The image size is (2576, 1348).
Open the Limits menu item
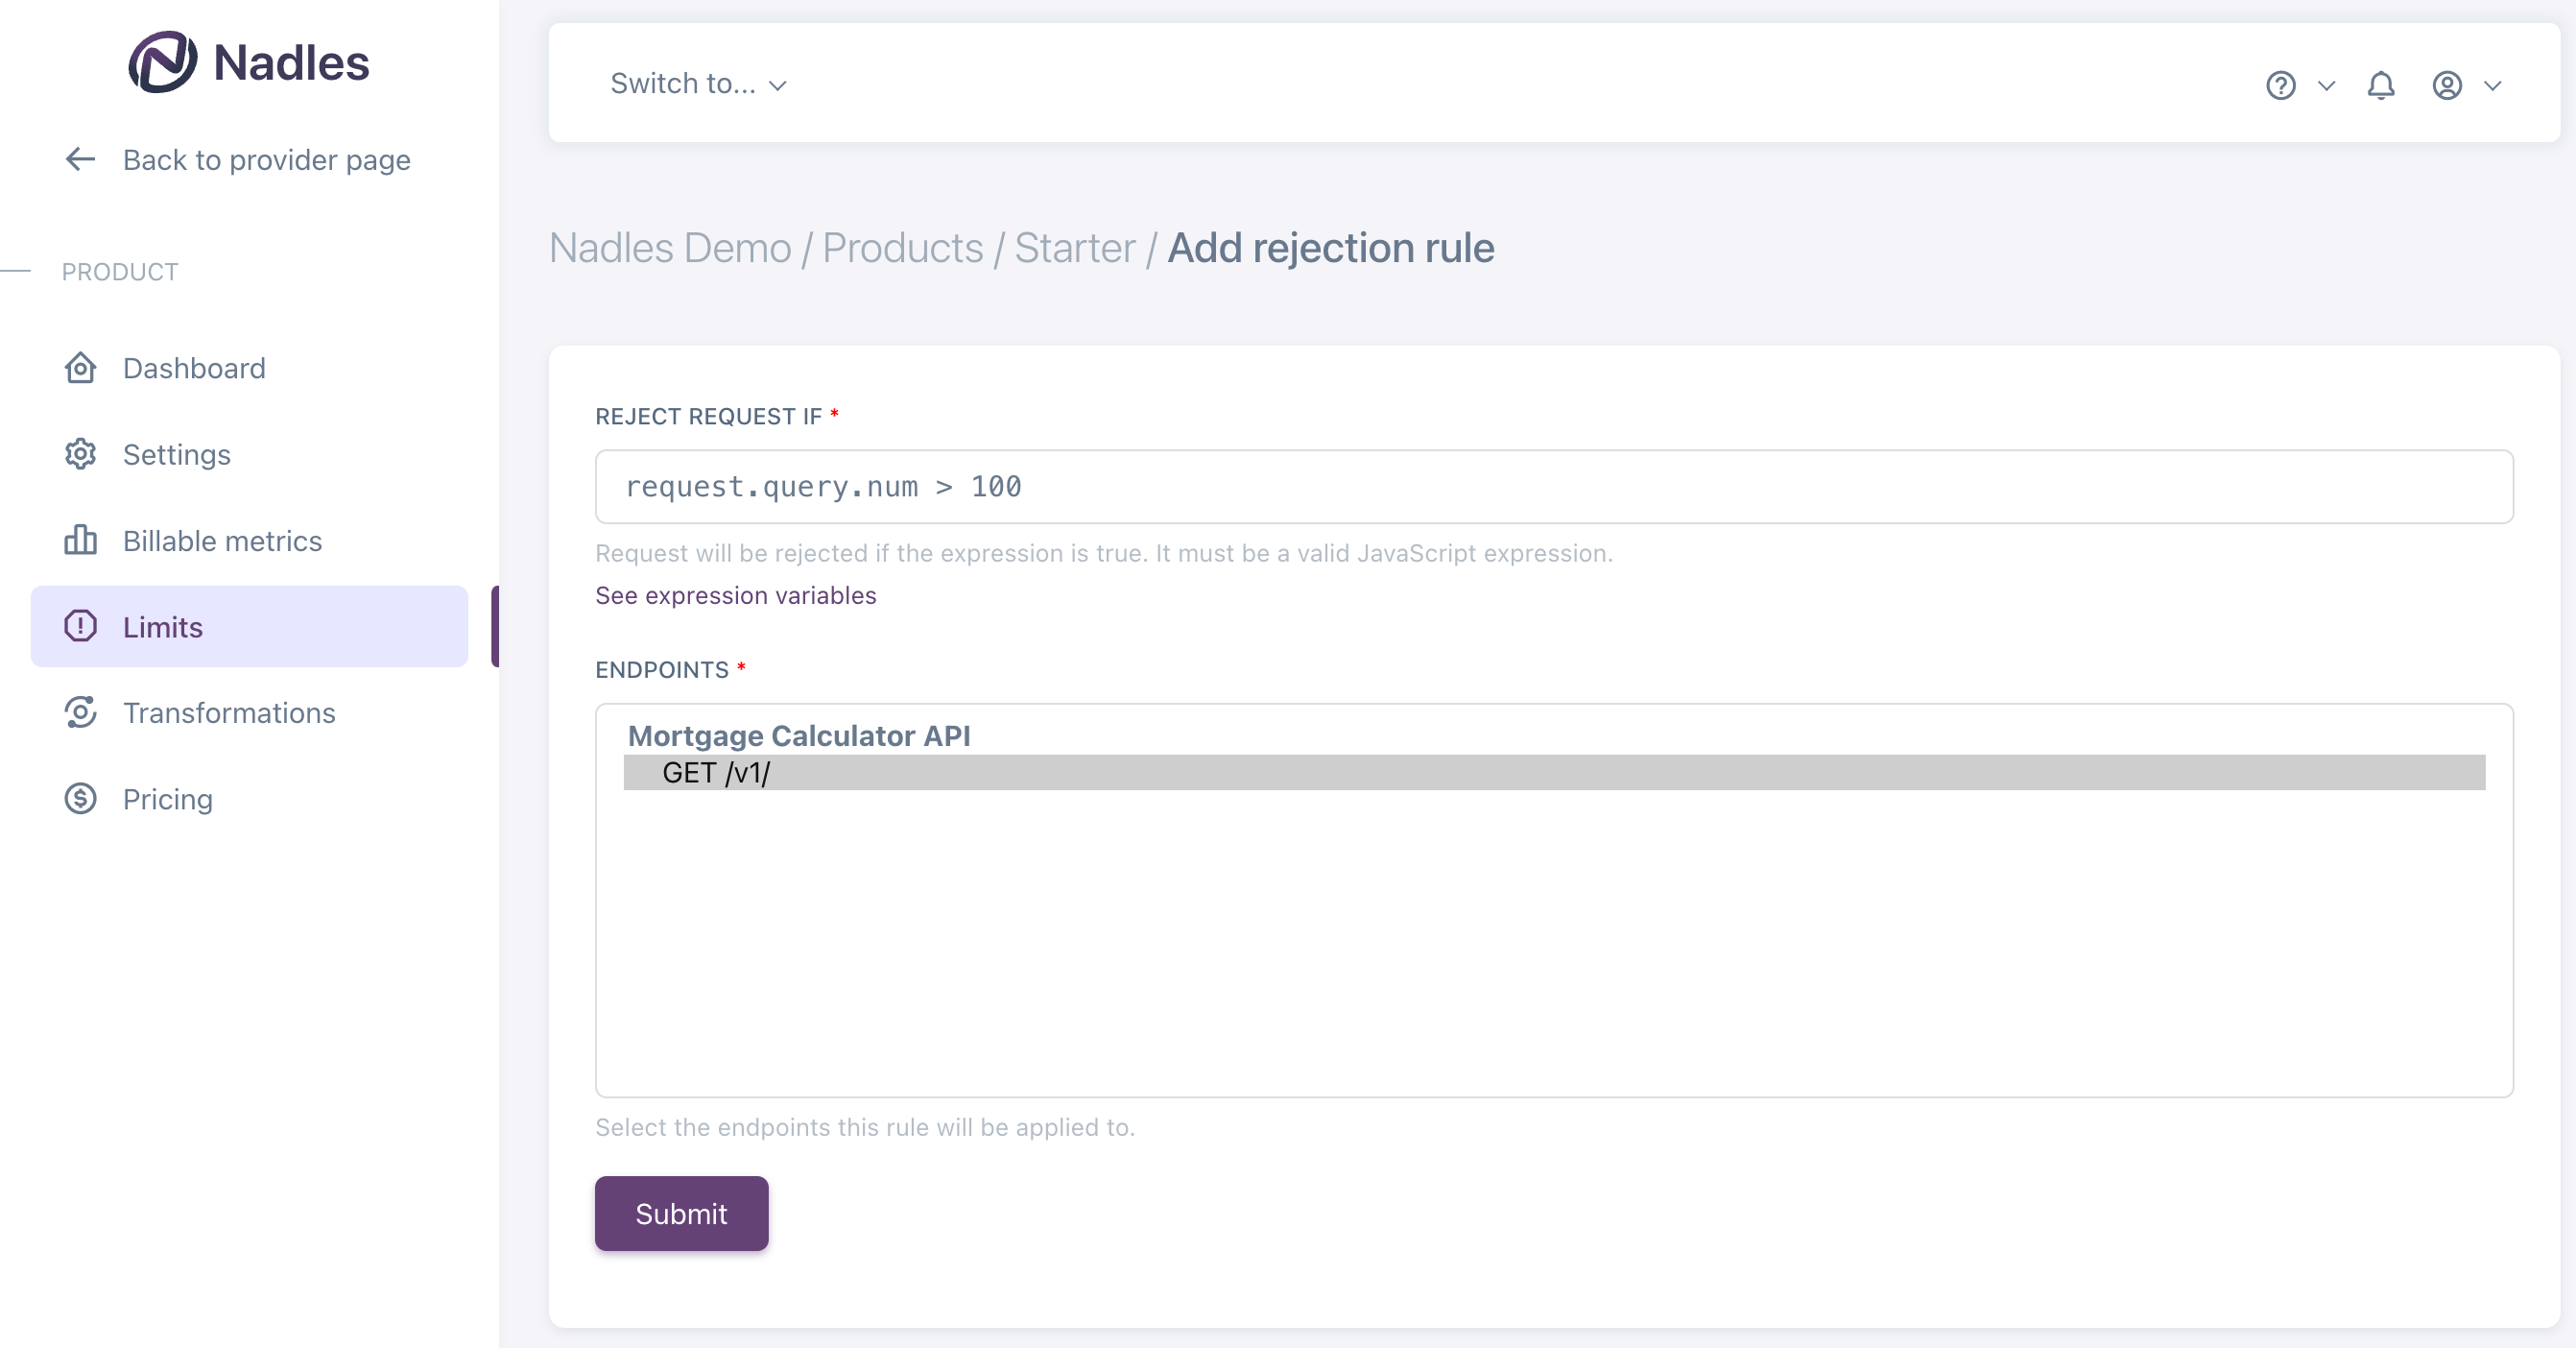point(162,627)
